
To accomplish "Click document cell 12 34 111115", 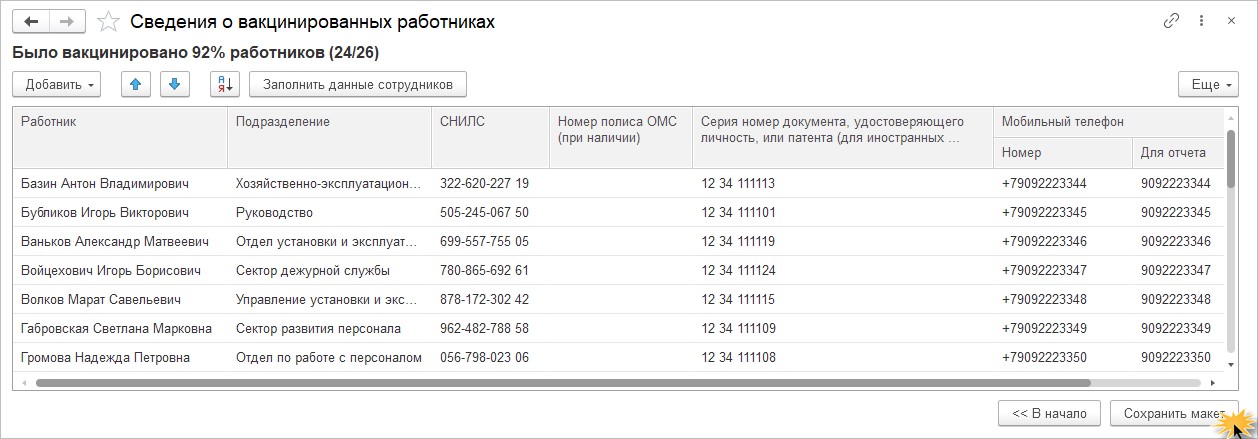I will coord(843,299).
